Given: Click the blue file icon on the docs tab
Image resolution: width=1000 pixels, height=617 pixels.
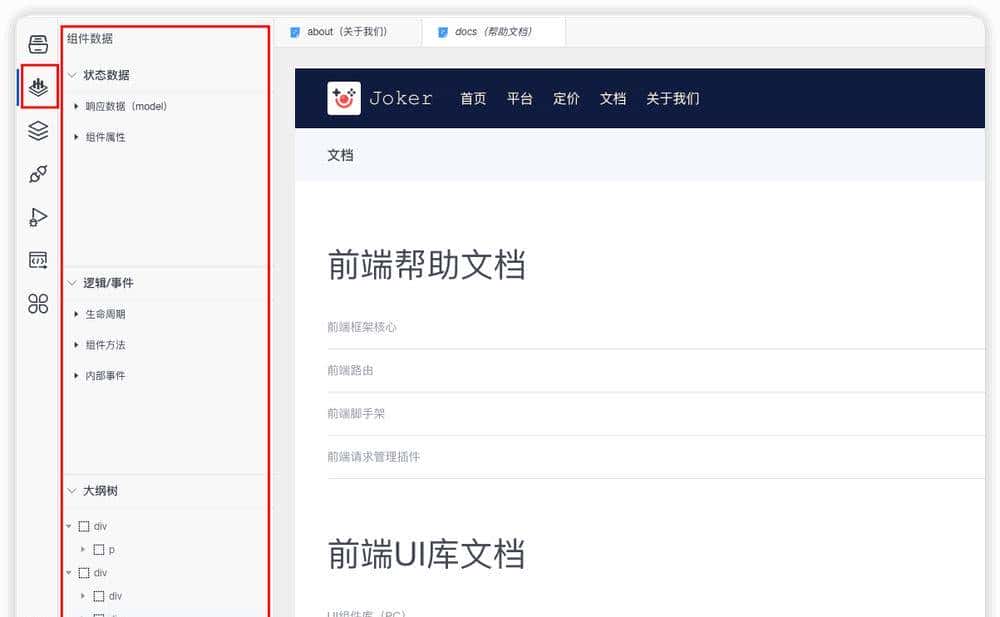Looking at the screenshot, I should coord(441,31).
